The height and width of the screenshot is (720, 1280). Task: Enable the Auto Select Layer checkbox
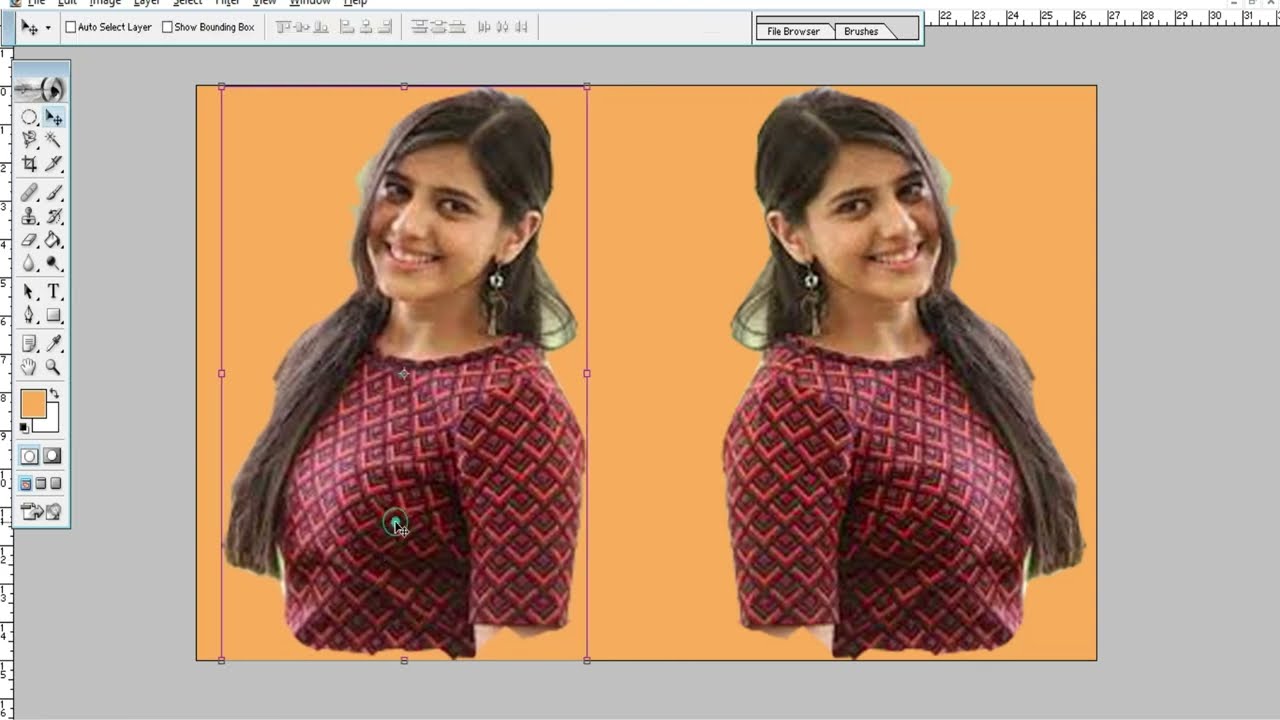point(71,27)
